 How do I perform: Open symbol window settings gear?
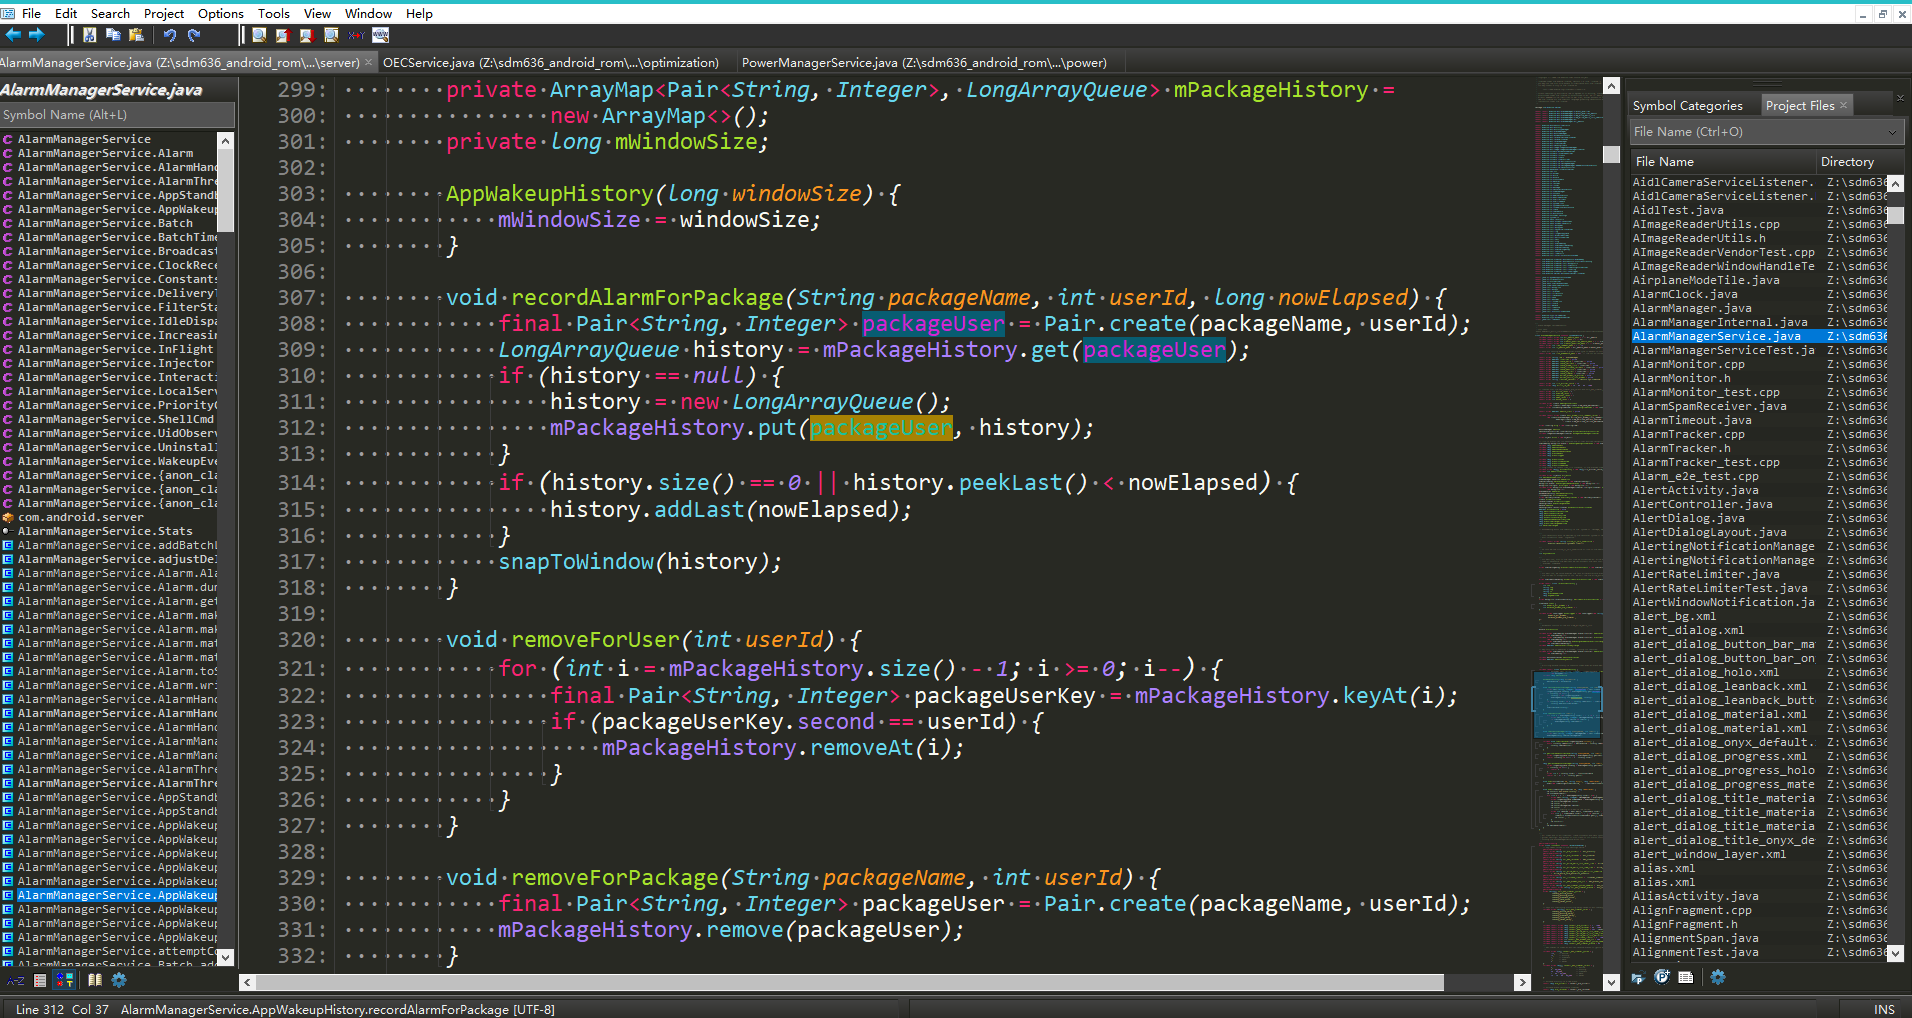pos(119,980)
